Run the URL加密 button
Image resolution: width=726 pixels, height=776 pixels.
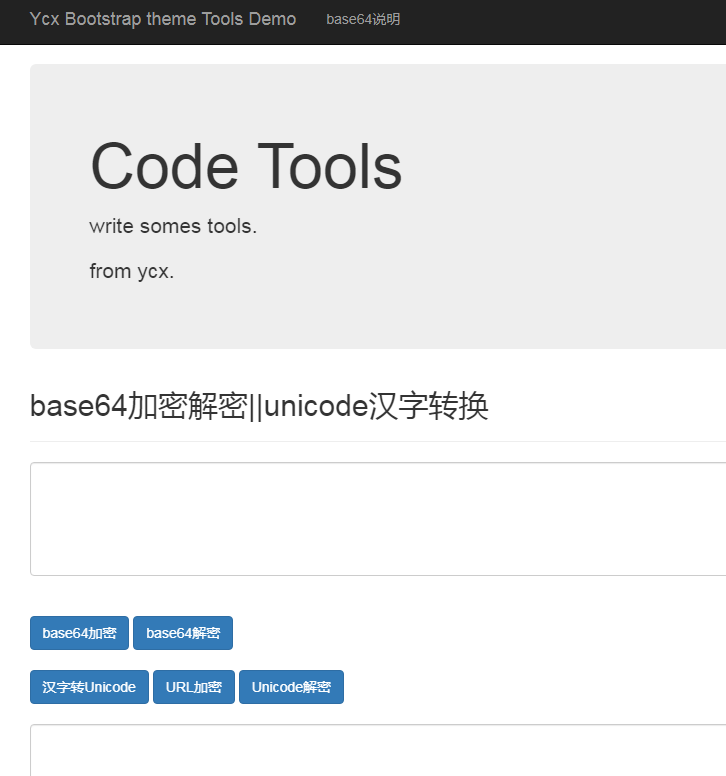tap(194, 687)
